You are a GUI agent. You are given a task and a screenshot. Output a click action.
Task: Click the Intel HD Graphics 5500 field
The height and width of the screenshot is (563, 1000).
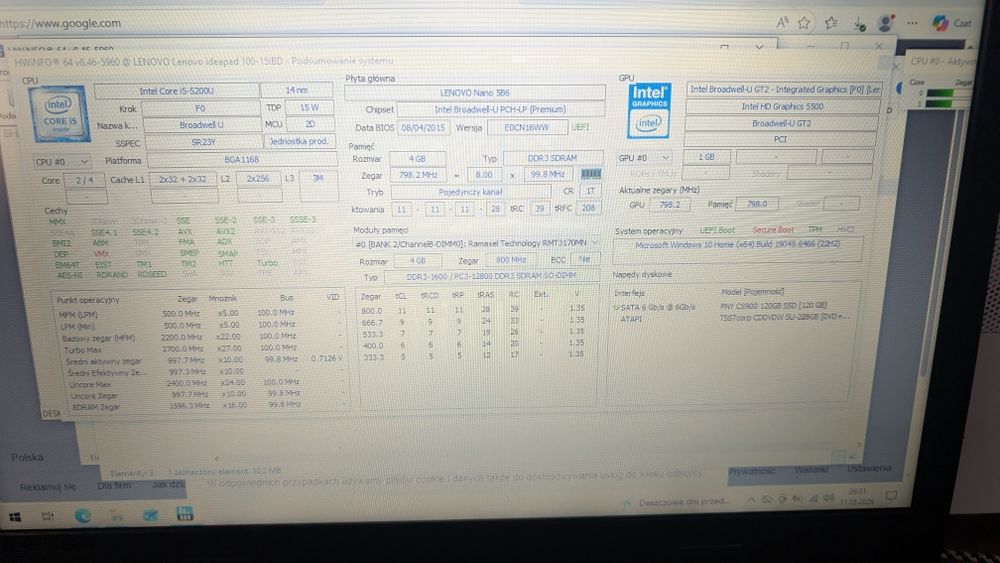click(782, 106)
